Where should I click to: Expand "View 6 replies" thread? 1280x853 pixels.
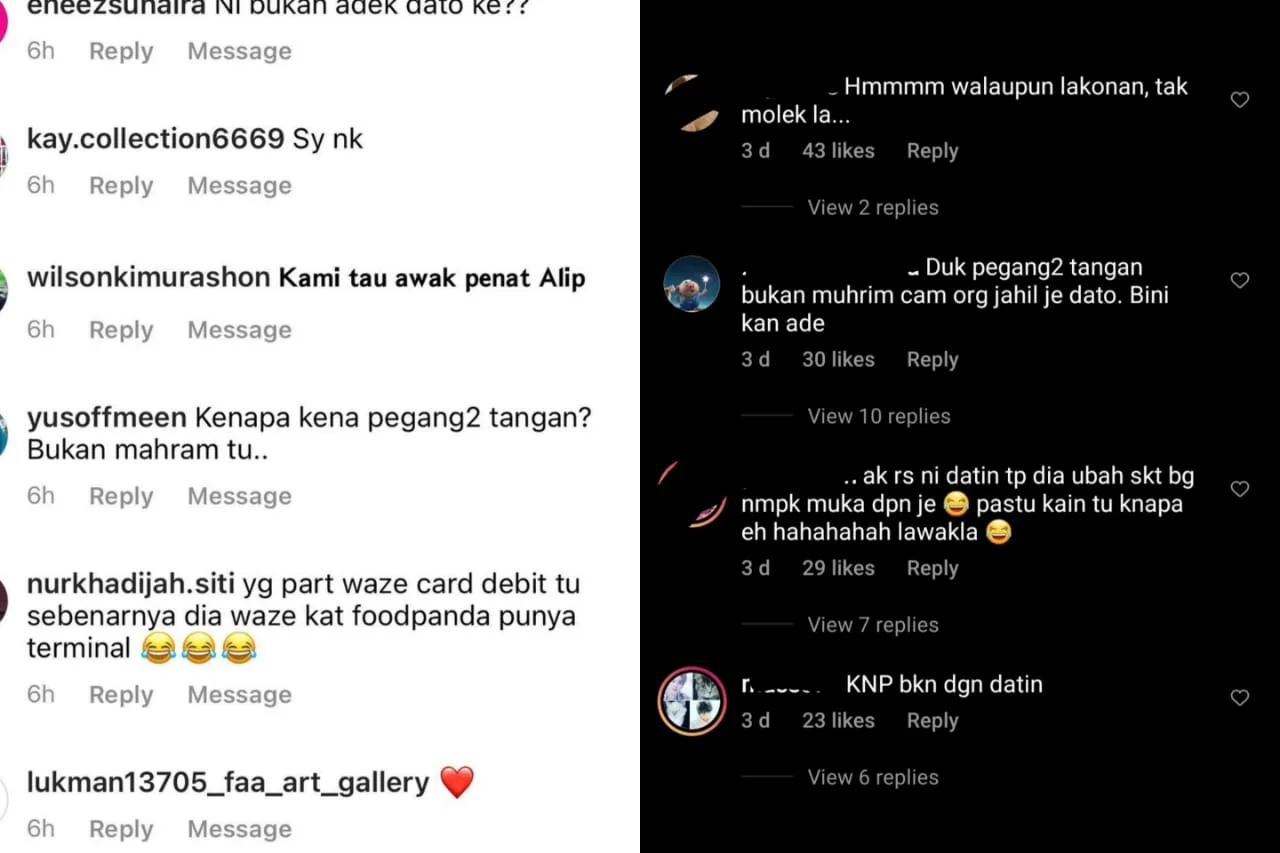pyautogui.click(x=873, y=777)
